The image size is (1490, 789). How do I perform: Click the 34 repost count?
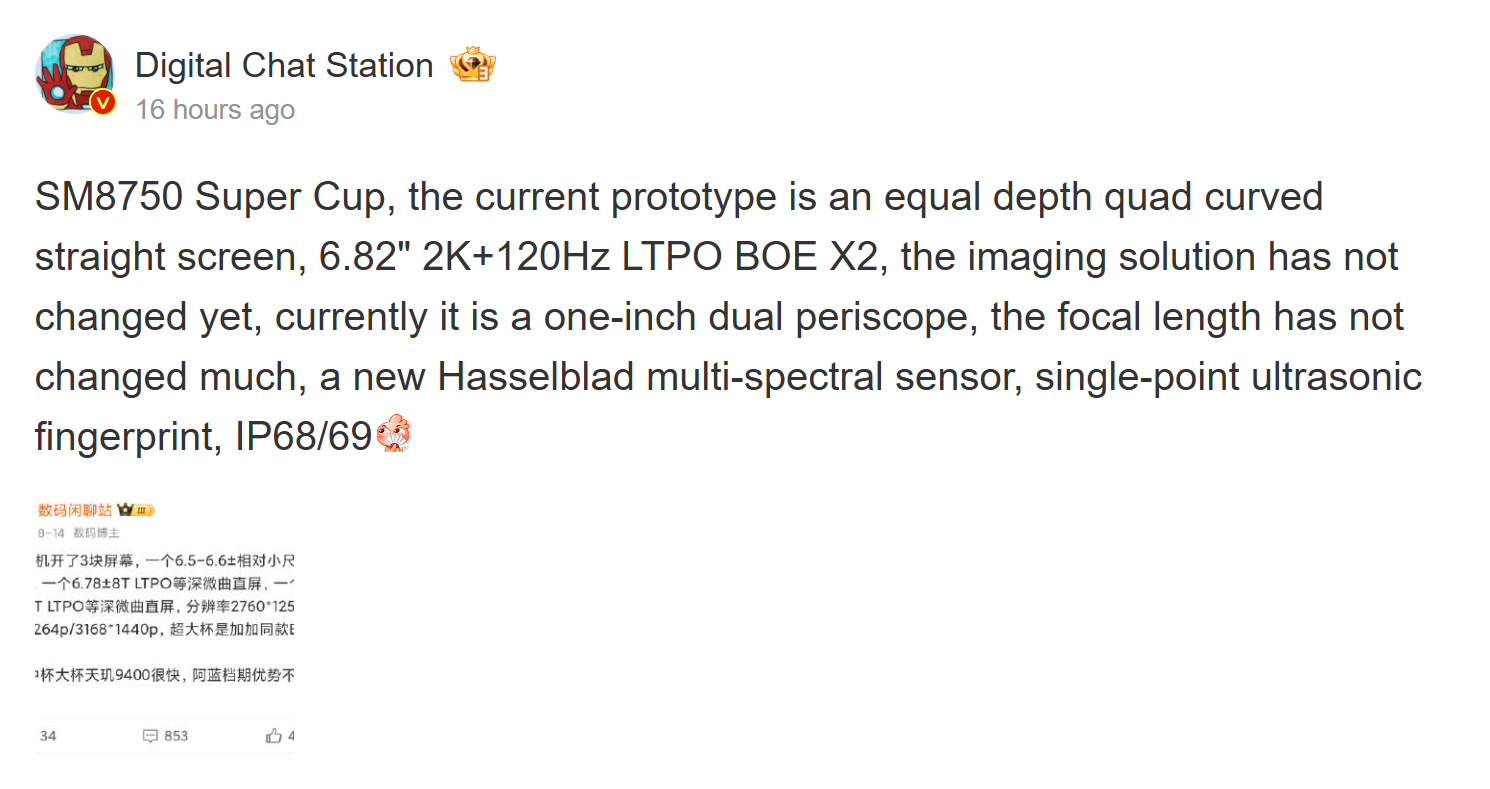[48, 736]
